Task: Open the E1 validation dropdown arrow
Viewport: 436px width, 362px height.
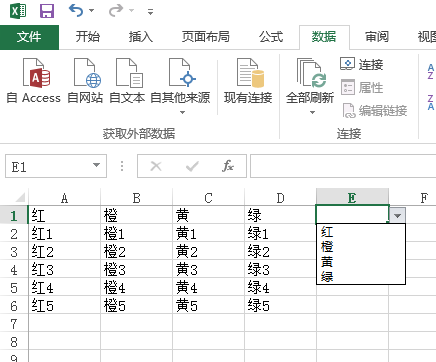Action: (x=397, y=216)
